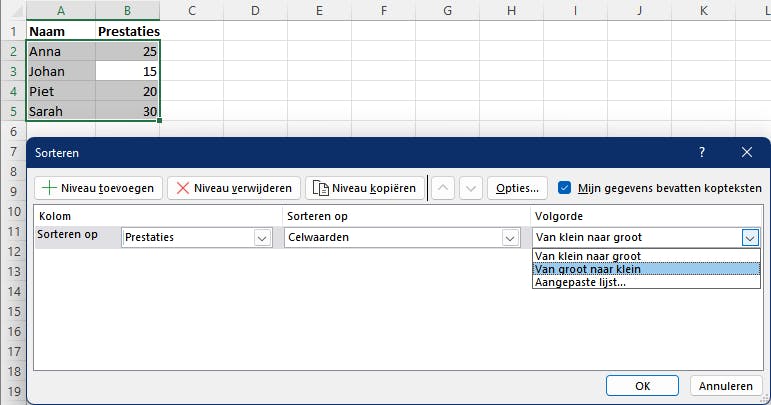Click the Niveau kopiëren copy icon
Image resolution: width=771 pixels, height=405 pixels.
(x=320, y=188)
